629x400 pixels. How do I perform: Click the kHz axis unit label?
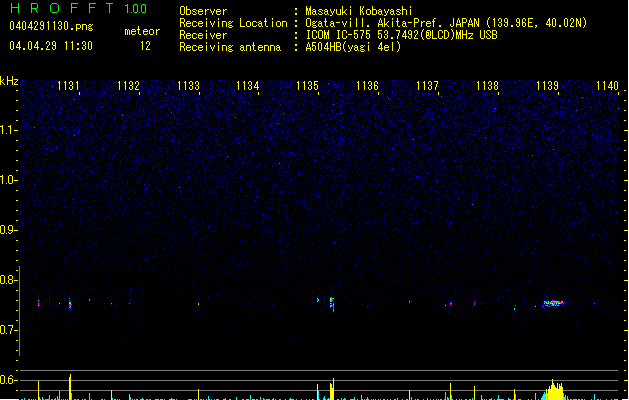(x=9, y=81)
